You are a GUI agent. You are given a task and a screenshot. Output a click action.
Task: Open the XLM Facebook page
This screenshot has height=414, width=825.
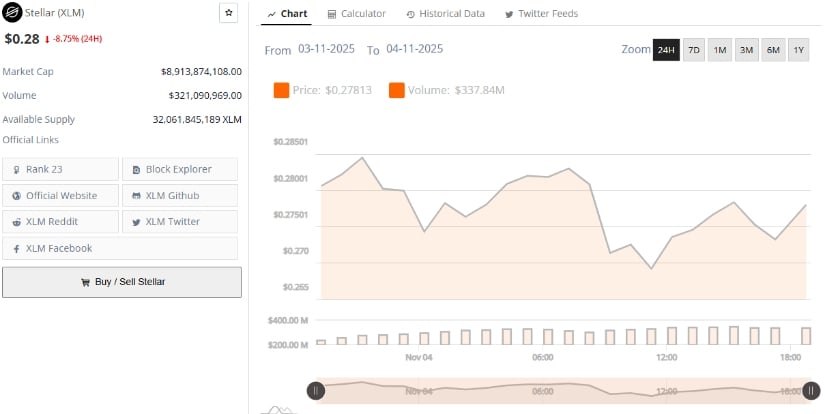click(120, 248)
